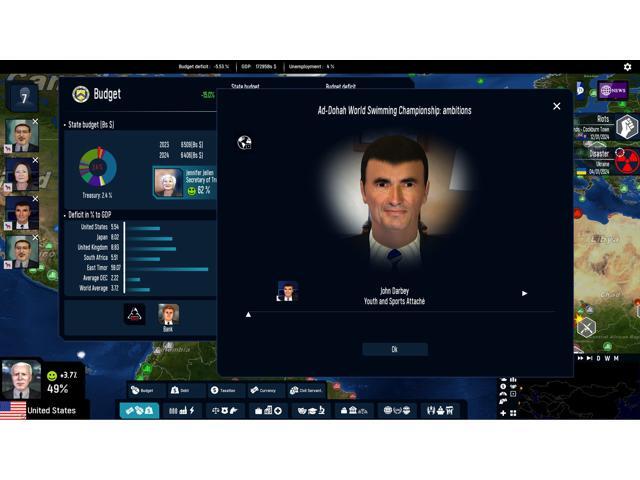Select the parliament and institutions toolbar group
The width and height of the screenshot is (640, 480).
tap(354, 410)
